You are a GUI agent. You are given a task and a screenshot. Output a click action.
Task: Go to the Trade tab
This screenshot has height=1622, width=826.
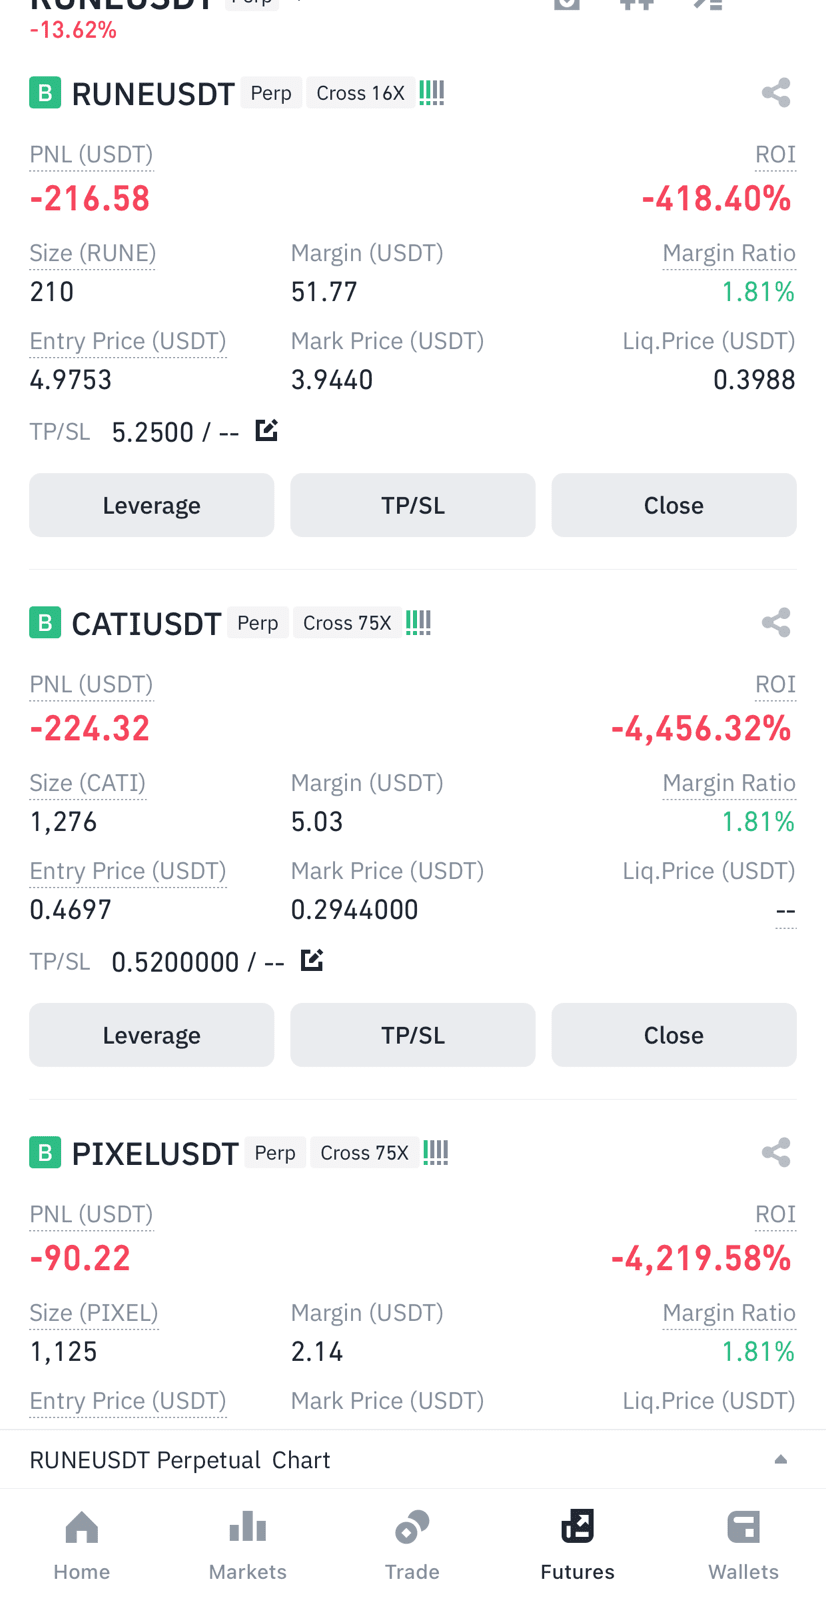point(412,1545)
